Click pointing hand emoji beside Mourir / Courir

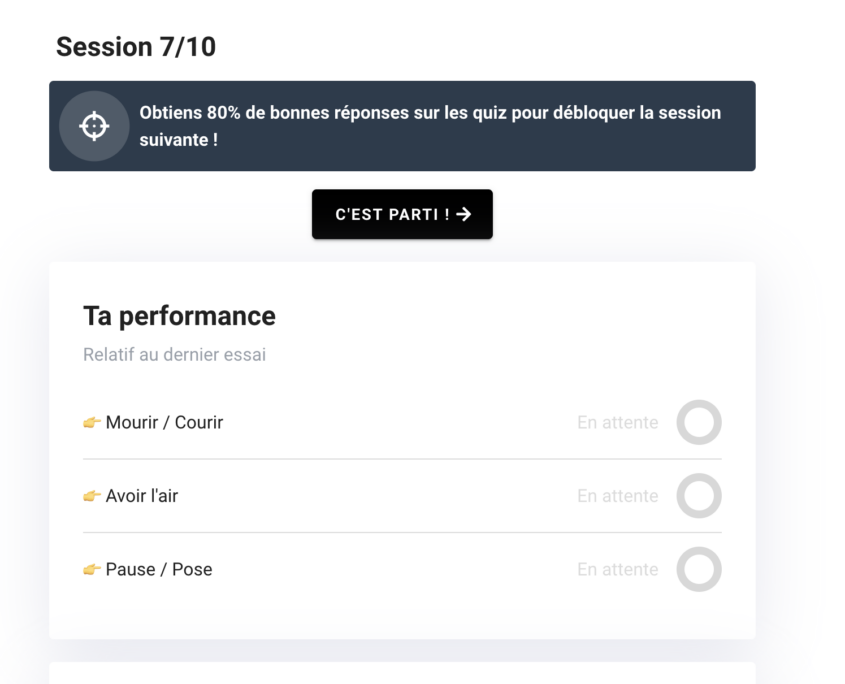tap(92, 422)
